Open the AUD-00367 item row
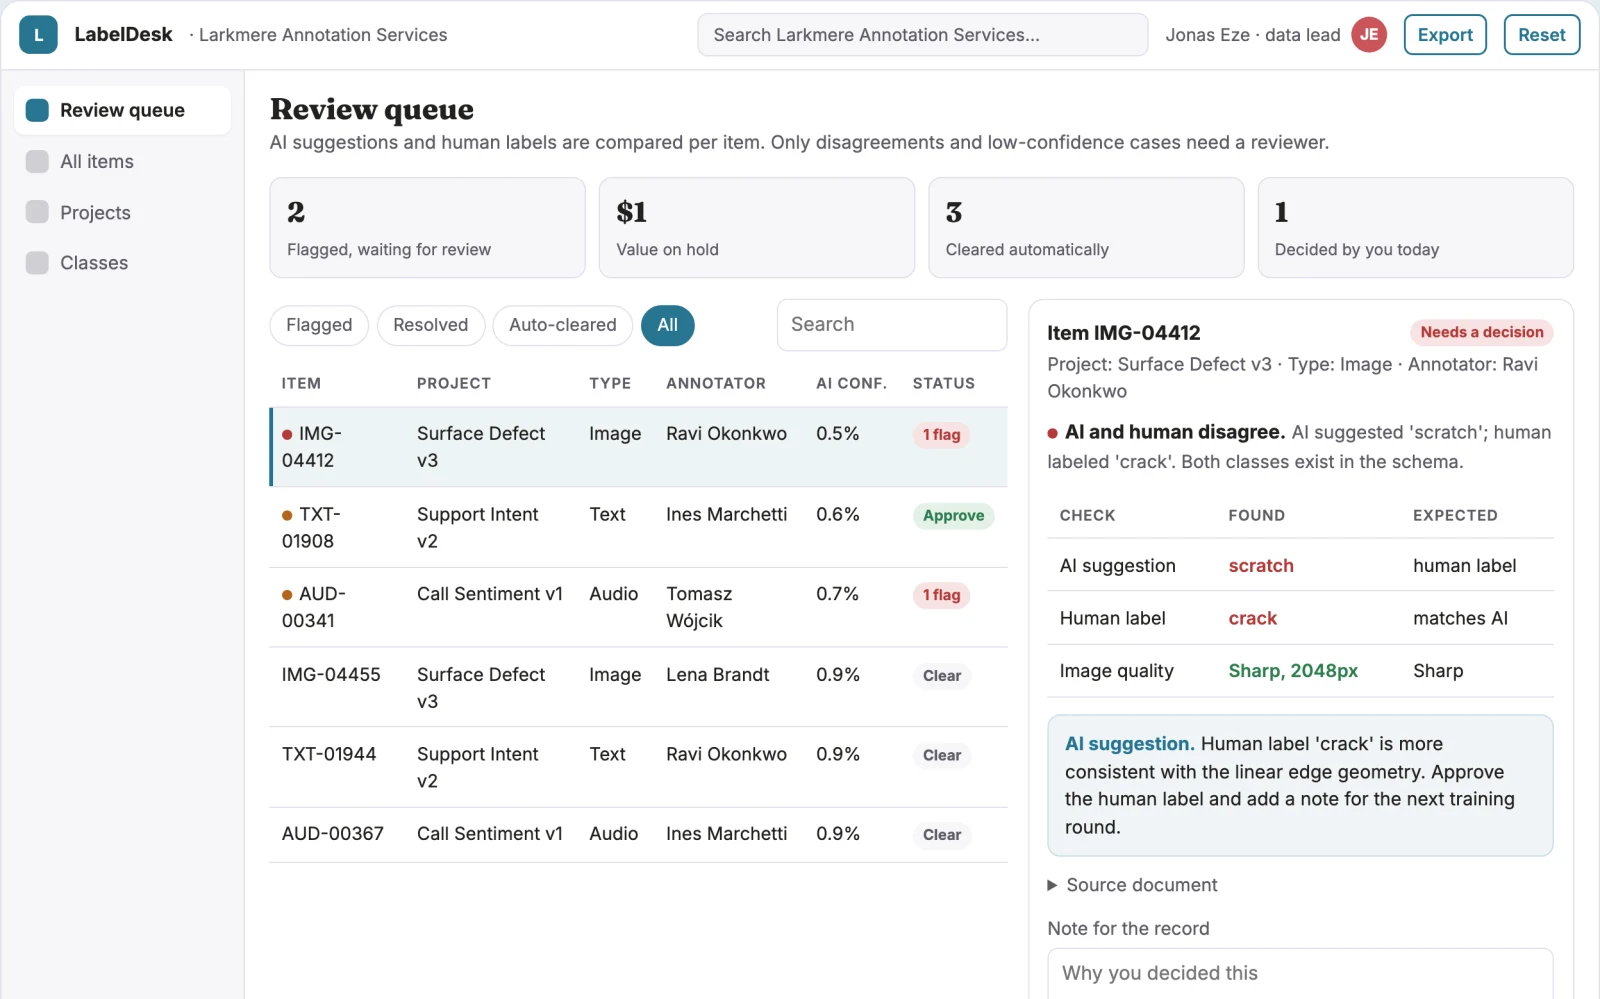 (639, 834)
